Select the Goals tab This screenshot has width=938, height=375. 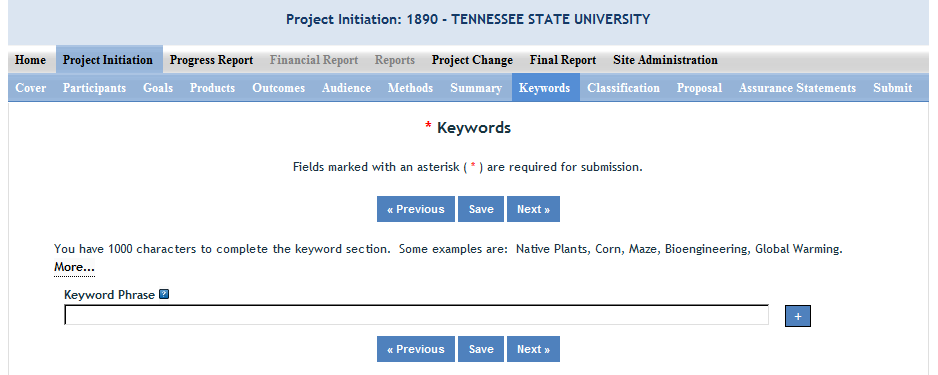coord(158,88)
